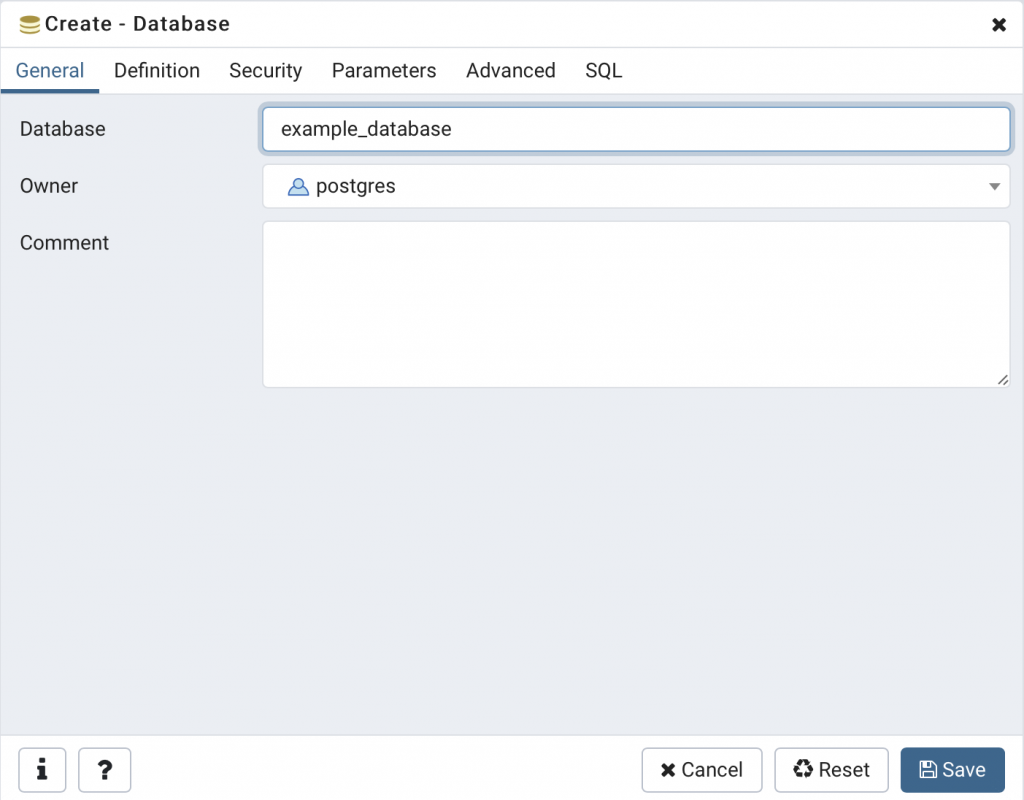Screen dimensions: 1024x800
Task: Switch to the Definition tab
Action: coord(157,71)
